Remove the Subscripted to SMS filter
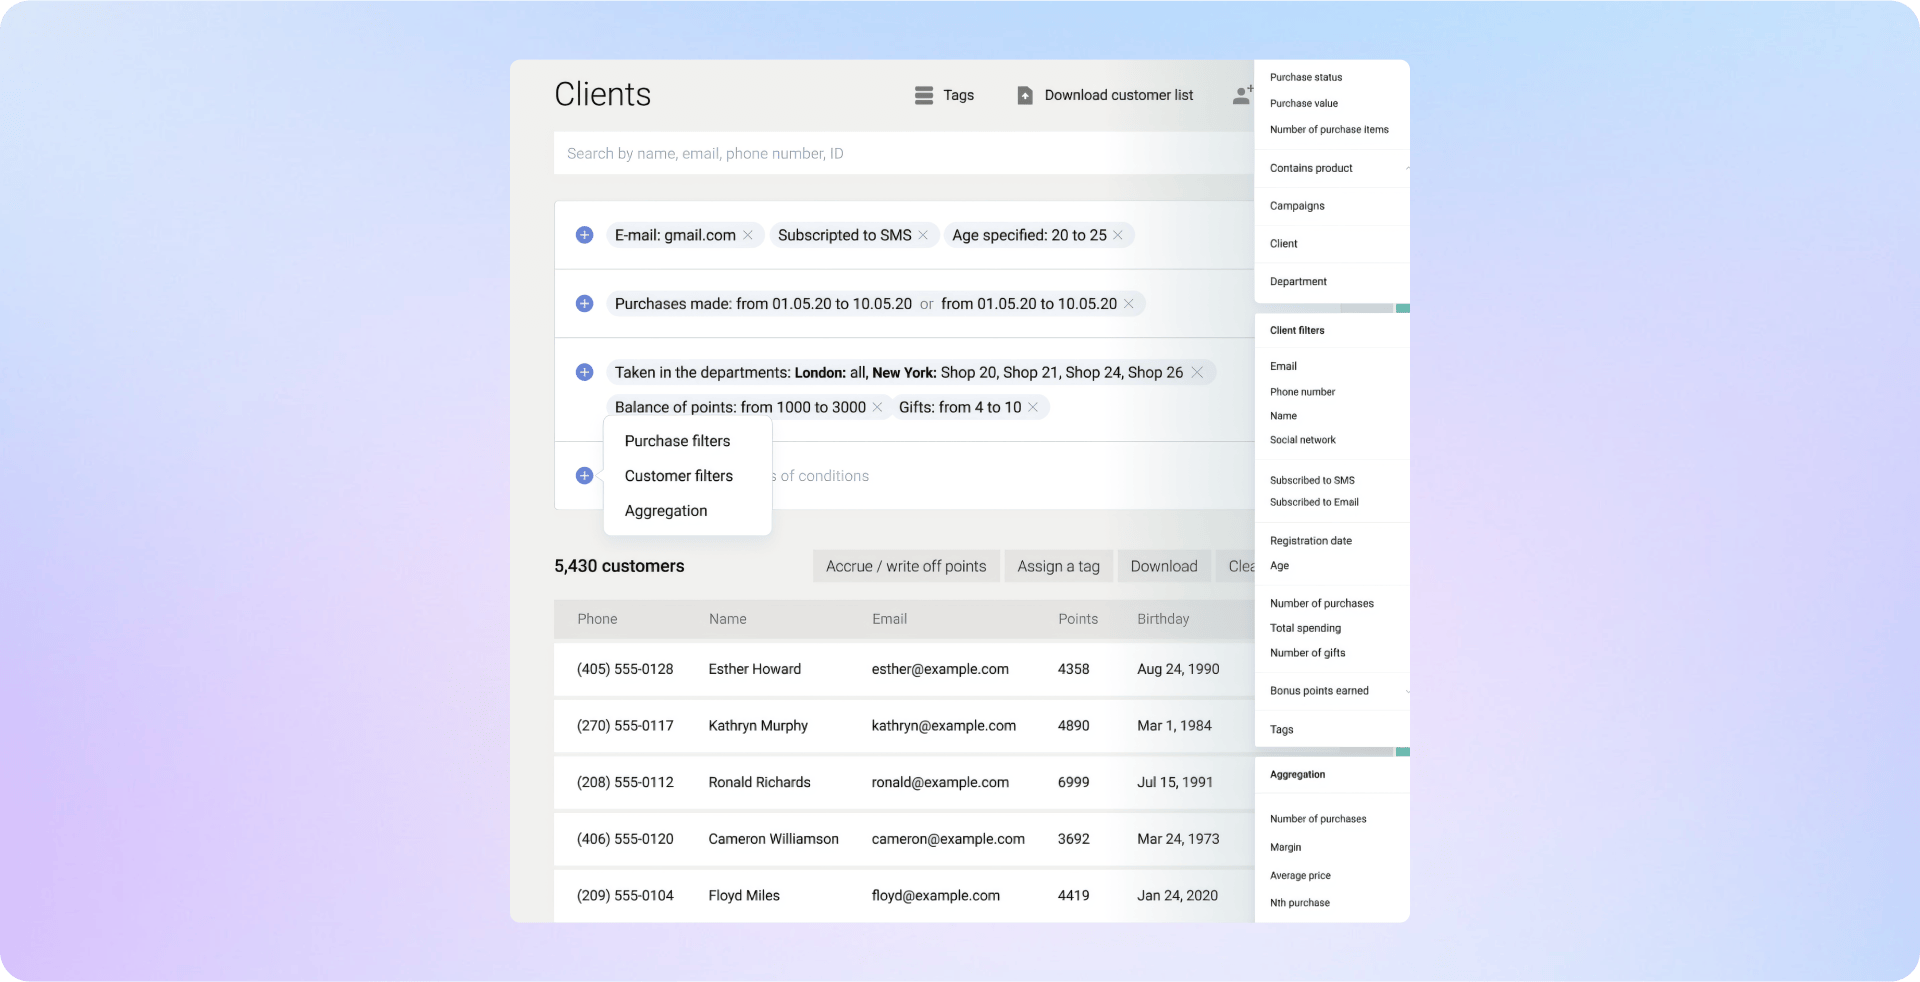Image resolution: width=1920 pixels, height=982 pixels. (x=923, y=235)
